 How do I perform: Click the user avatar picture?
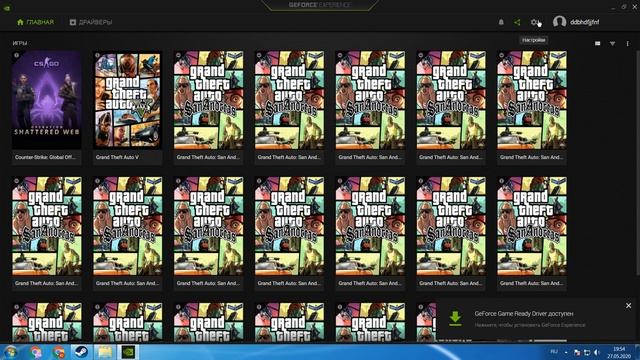(x=559, y=22)
